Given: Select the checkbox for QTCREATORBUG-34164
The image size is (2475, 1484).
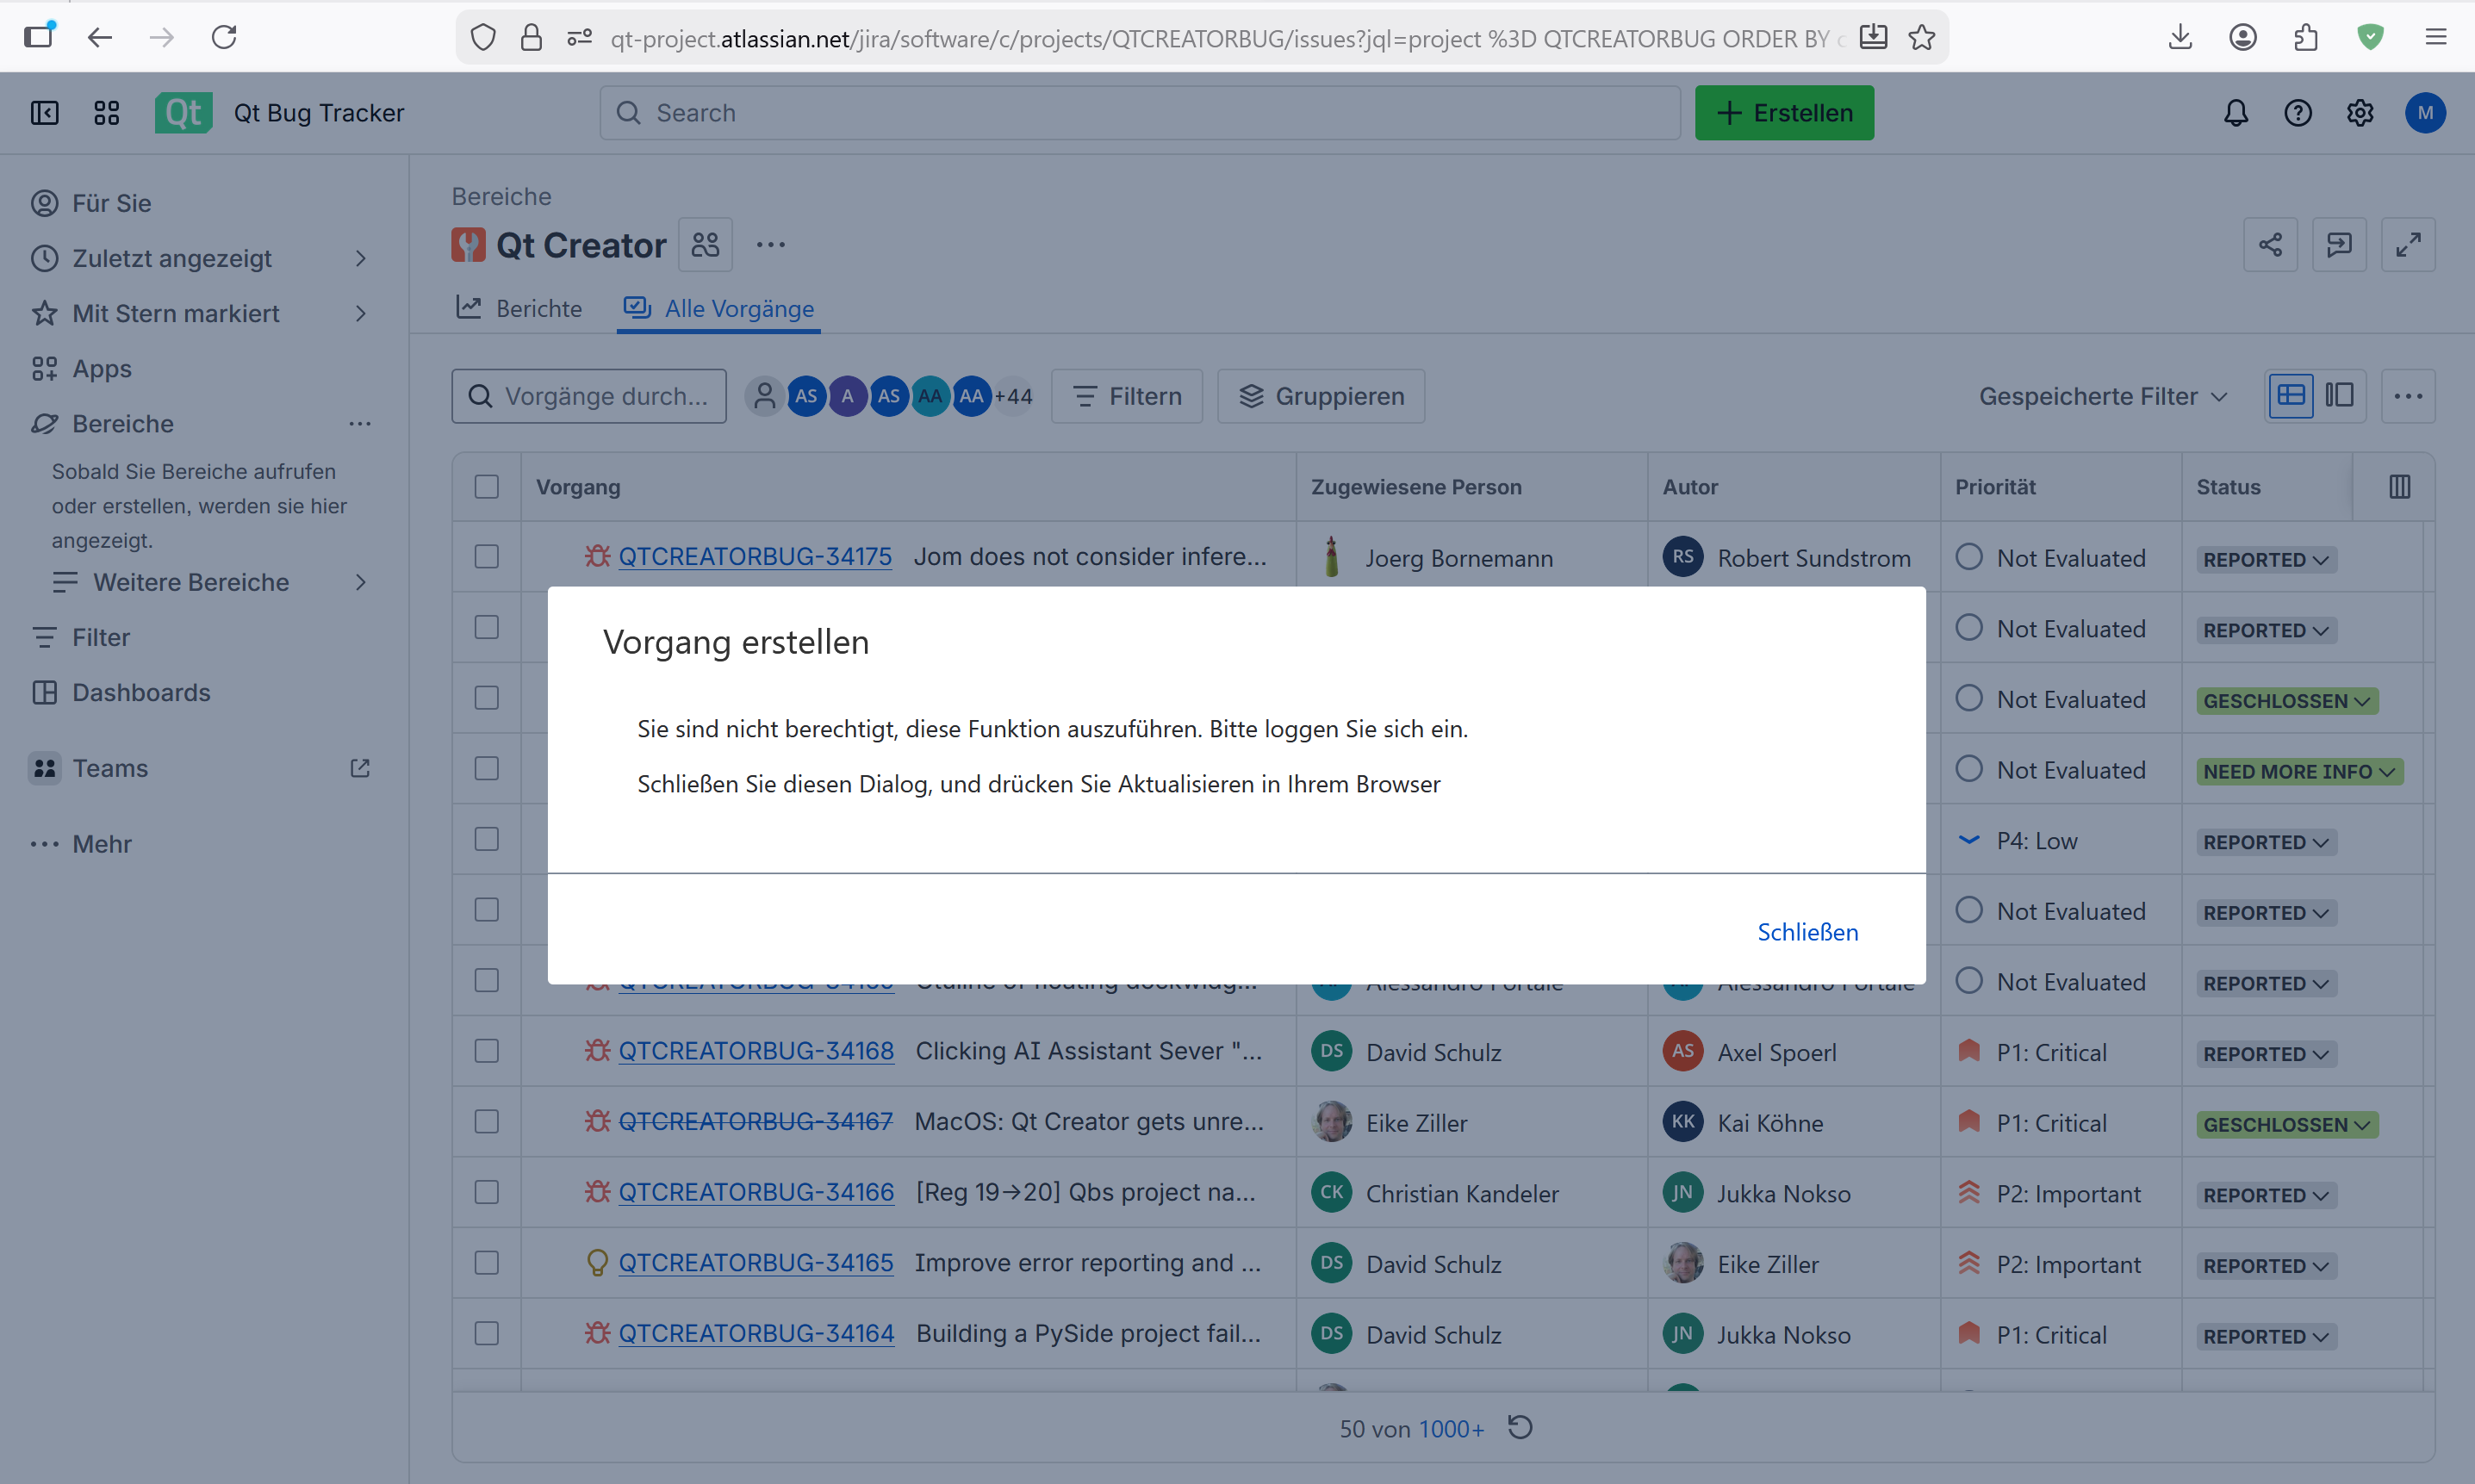Looking at the screenshot, I should tap(486, 1334).
